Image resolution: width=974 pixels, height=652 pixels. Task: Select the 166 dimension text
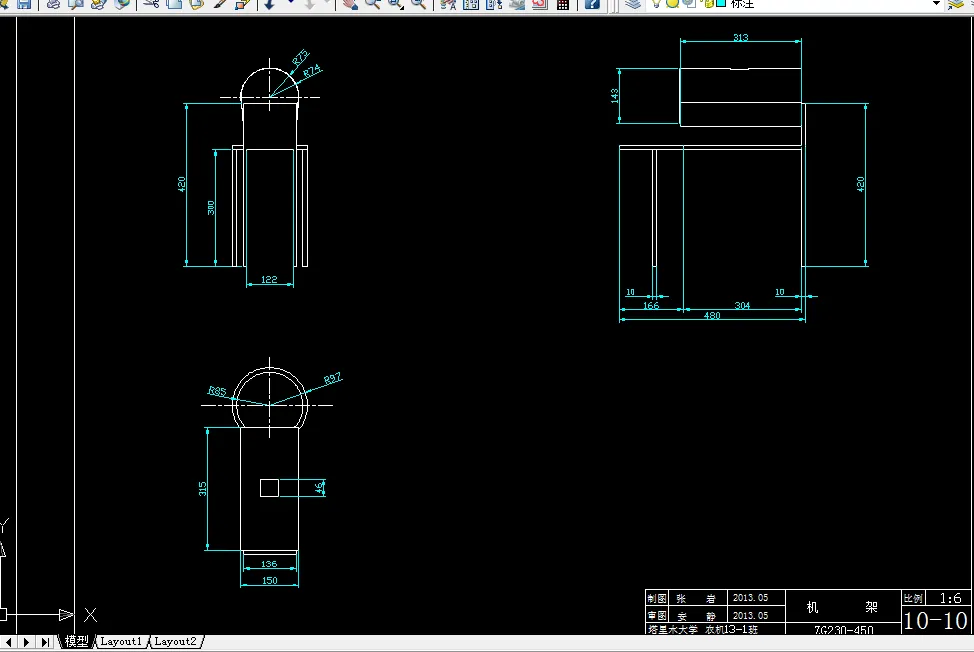651,306
